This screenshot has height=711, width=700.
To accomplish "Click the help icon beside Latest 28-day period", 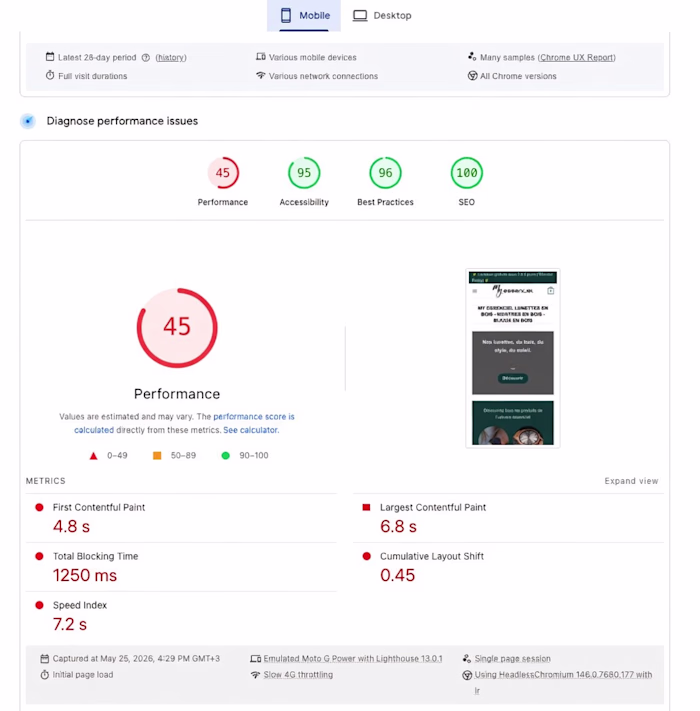I will tap(146, 58).
